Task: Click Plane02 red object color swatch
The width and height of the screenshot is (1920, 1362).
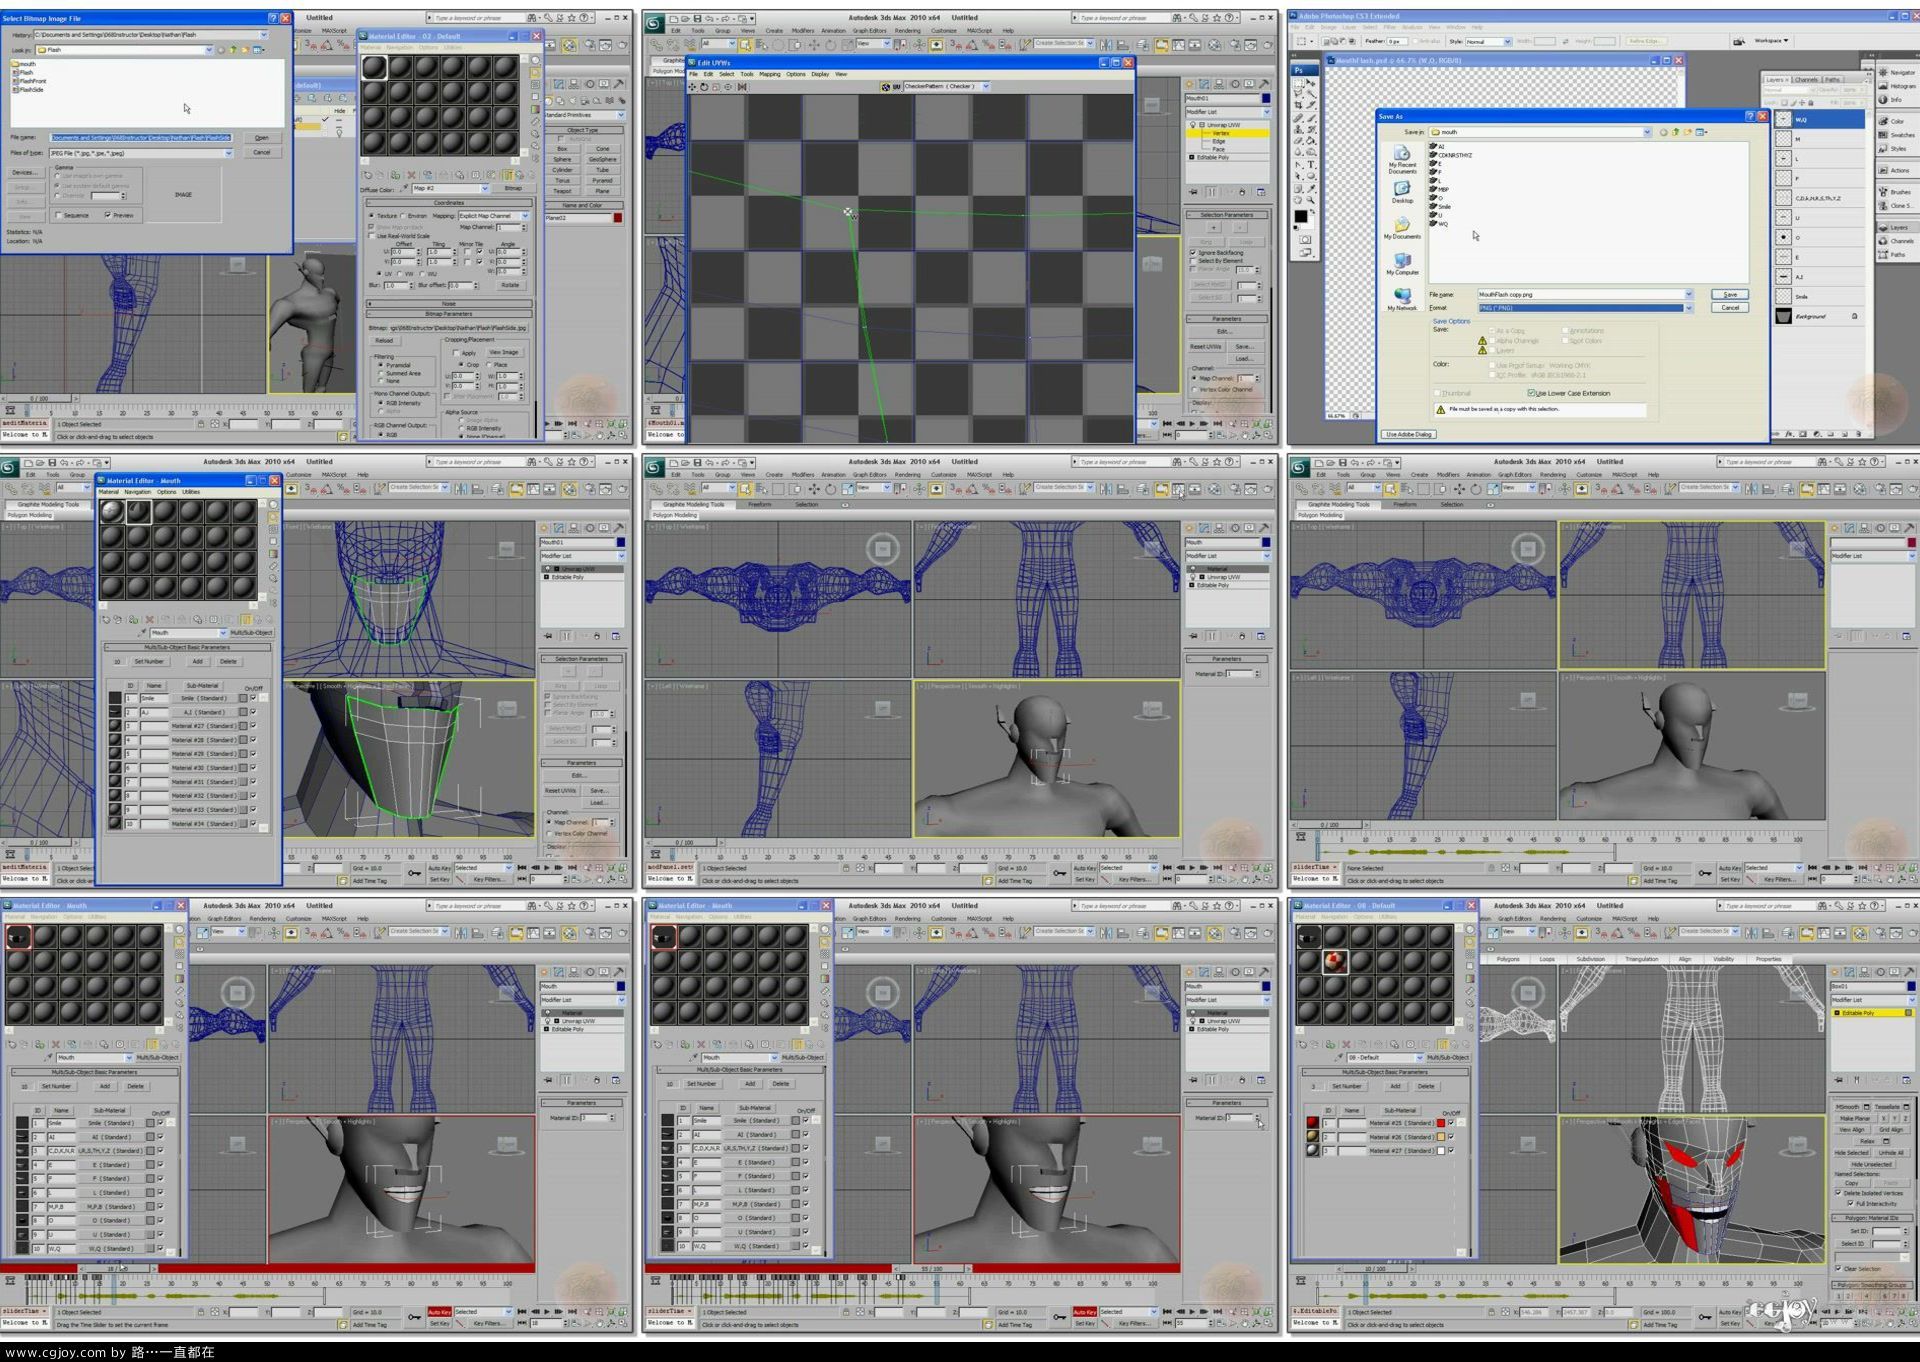Action: (x=618, y=218)
